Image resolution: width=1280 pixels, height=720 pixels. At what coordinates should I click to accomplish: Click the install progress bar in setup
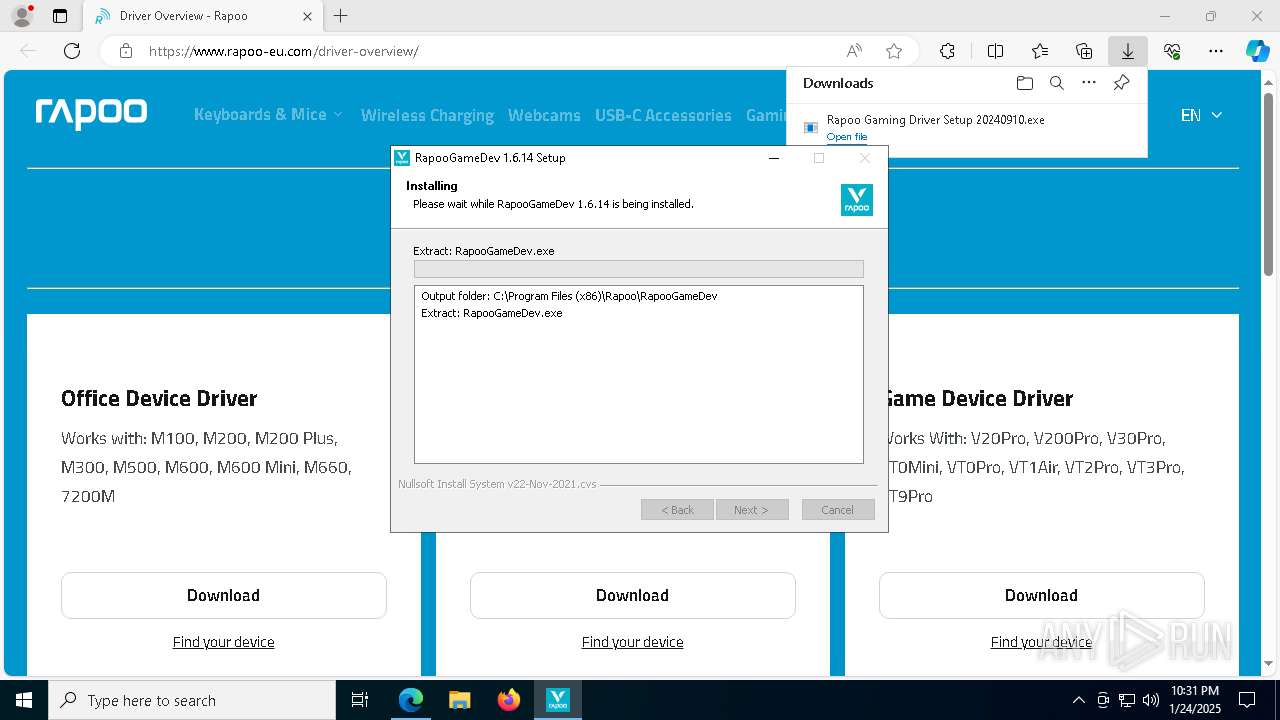(639, 269)
